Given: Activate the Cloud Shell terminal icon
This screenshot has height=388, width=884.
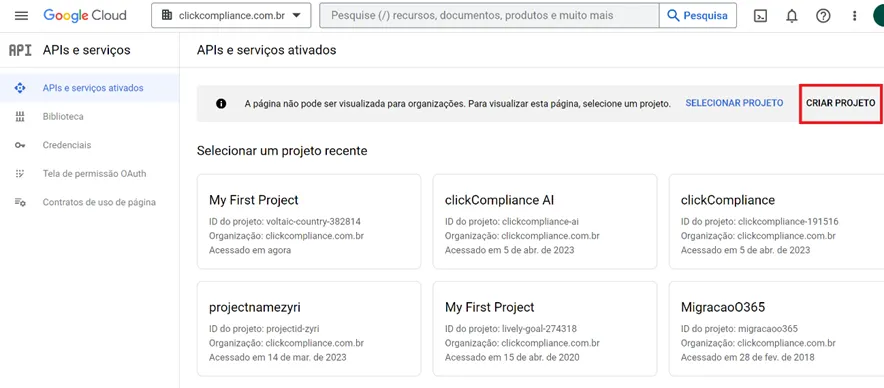Looking at the screenshot, I should [x=760, y=16].
